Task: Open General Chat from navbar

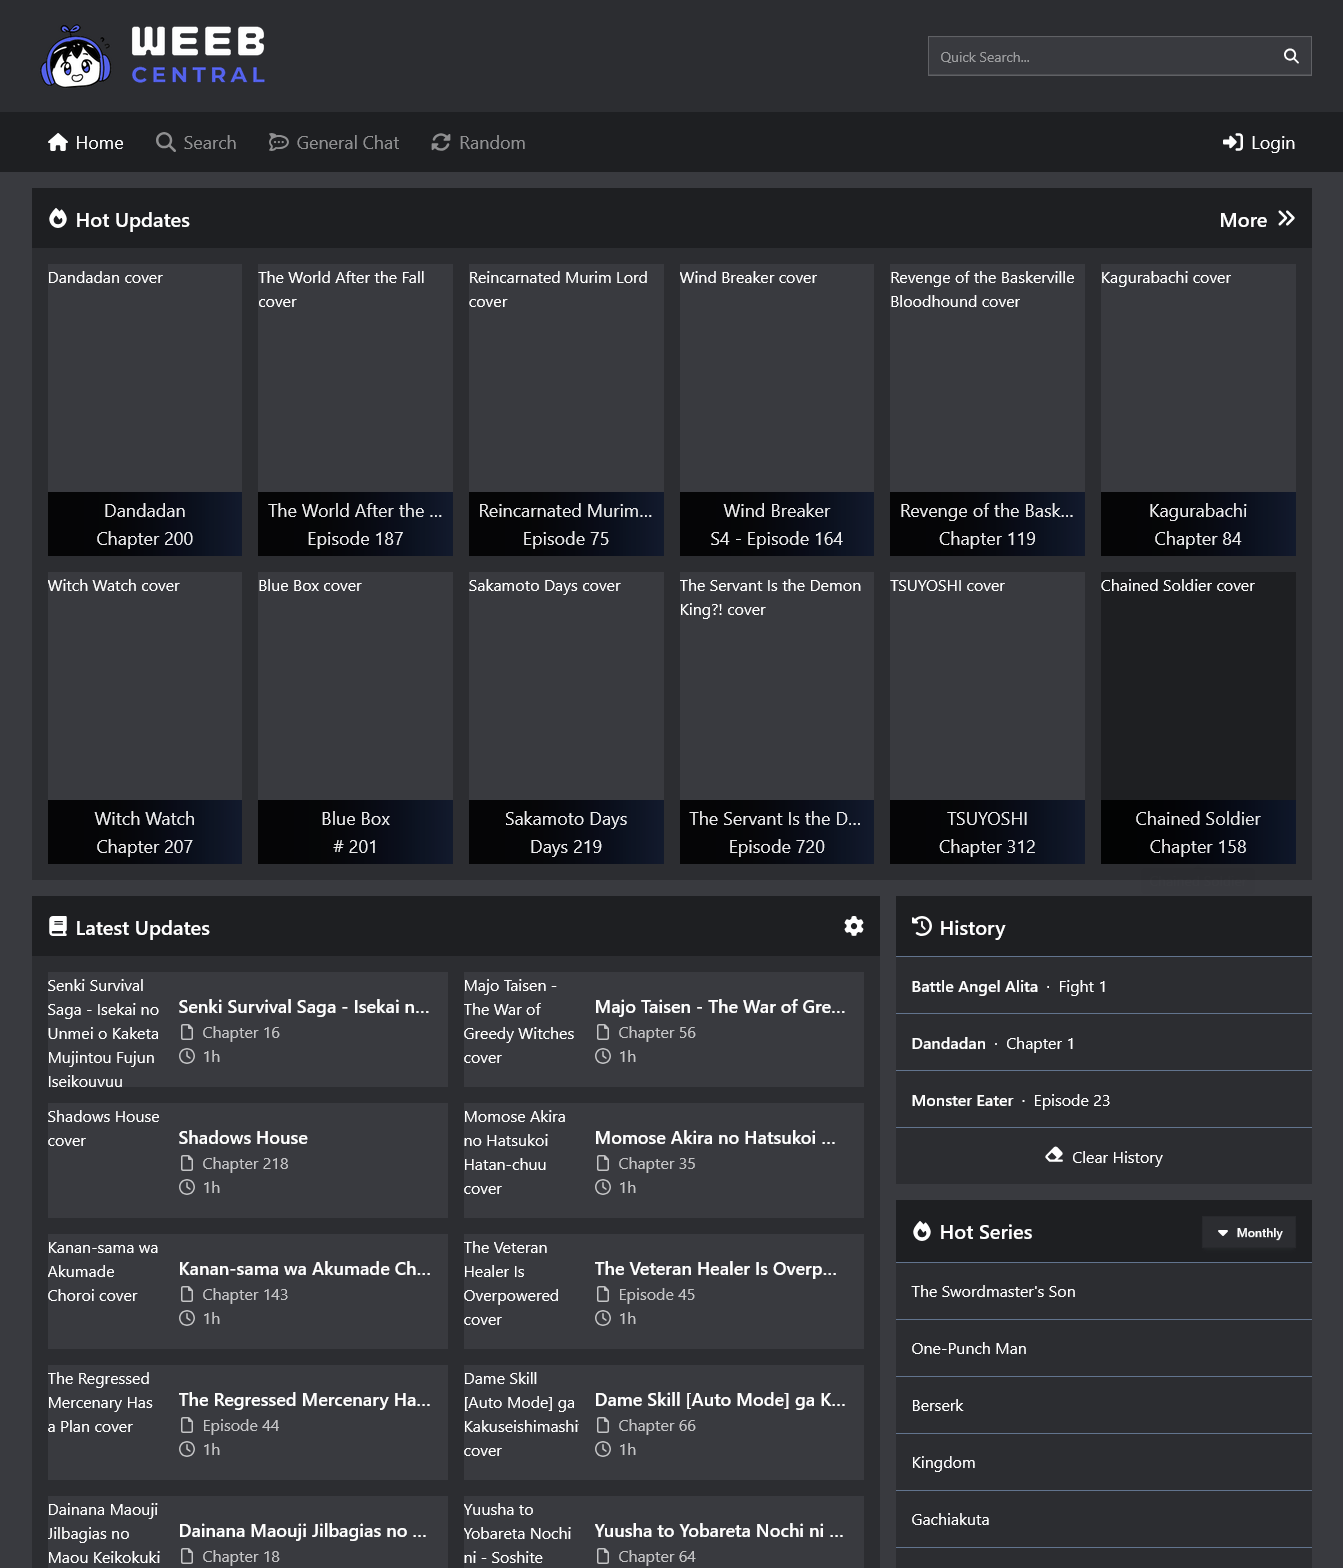Action: (x=334, y=142)
